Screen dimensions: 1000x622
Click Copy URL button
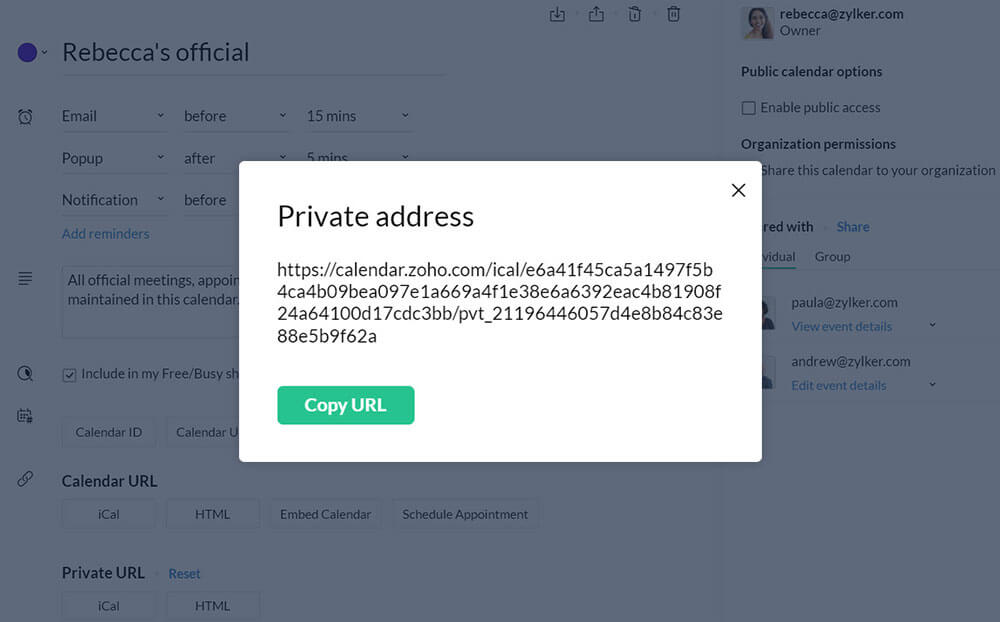click(x=345, y=405)
